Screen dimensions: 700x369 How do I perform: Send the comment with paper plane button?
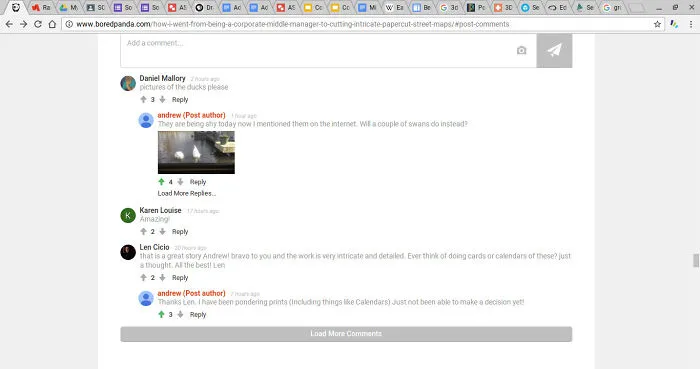(554, 50)
